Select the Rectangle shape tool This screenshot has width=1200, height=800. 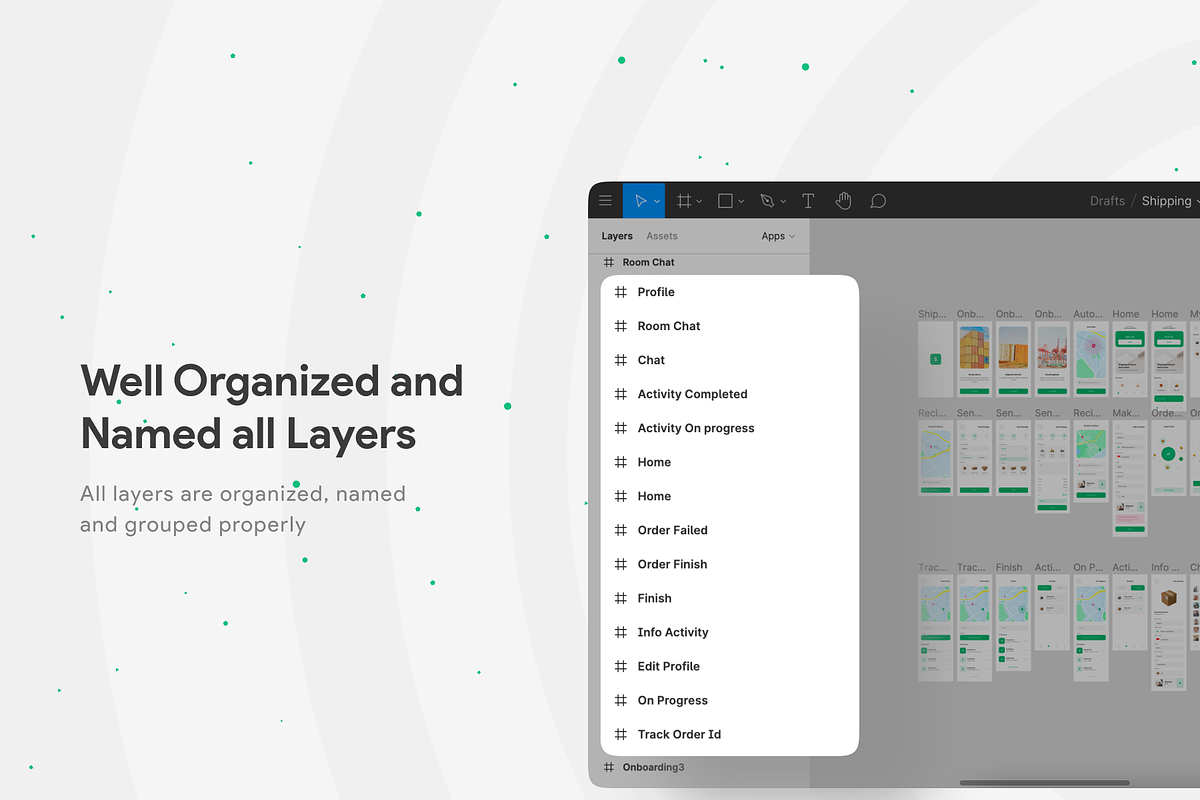point(726,201)
